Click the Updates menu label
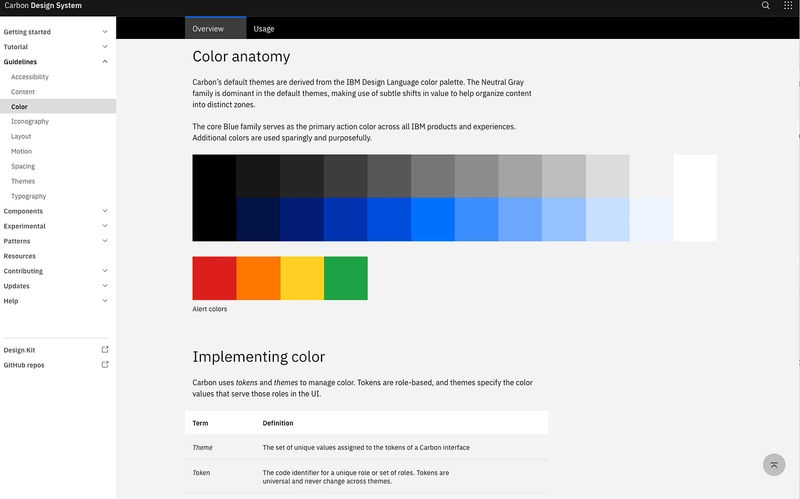The height and width of the screenshot is (499, 800). [x=16, y=286]
